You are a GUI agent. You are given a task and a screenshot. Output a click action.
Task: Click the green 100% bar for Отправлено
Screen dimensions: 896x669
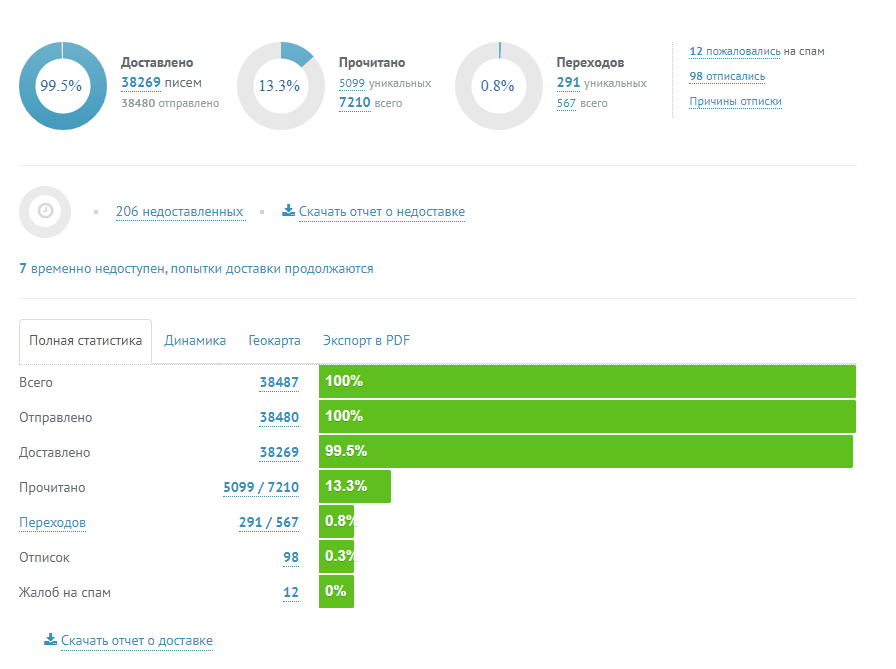click(587, 416)
